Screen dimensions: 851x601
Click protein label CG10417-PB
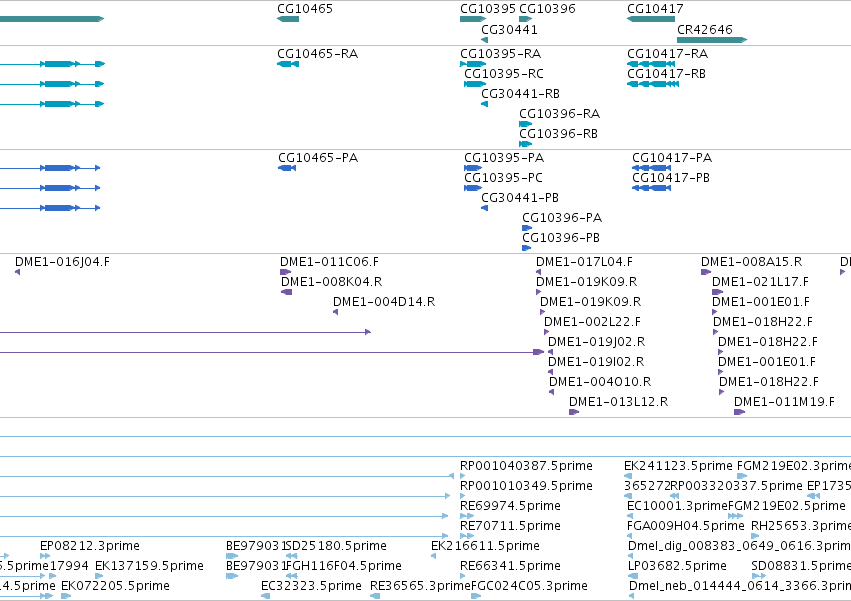(x=671, y=178)
